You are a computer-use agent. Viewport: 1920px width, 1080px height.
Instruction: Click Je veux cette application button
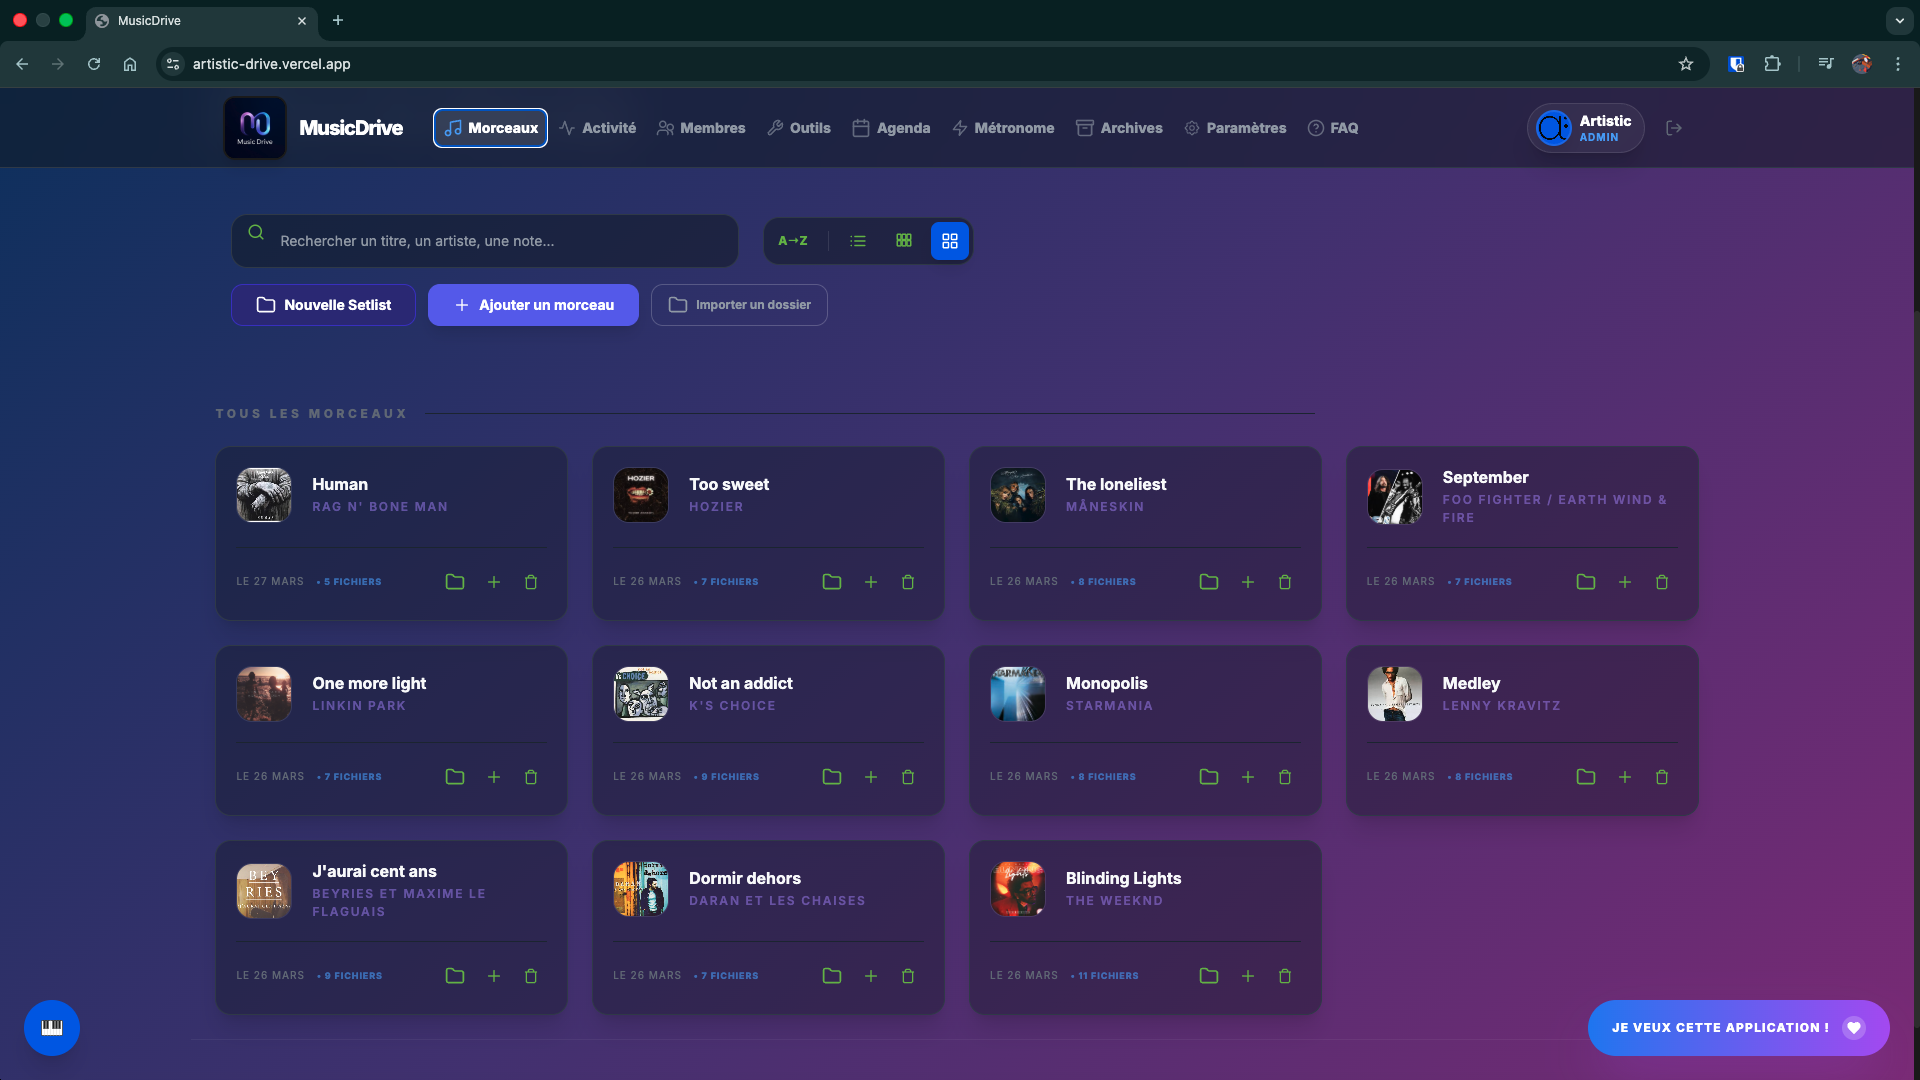(x=1738, y=1028)
